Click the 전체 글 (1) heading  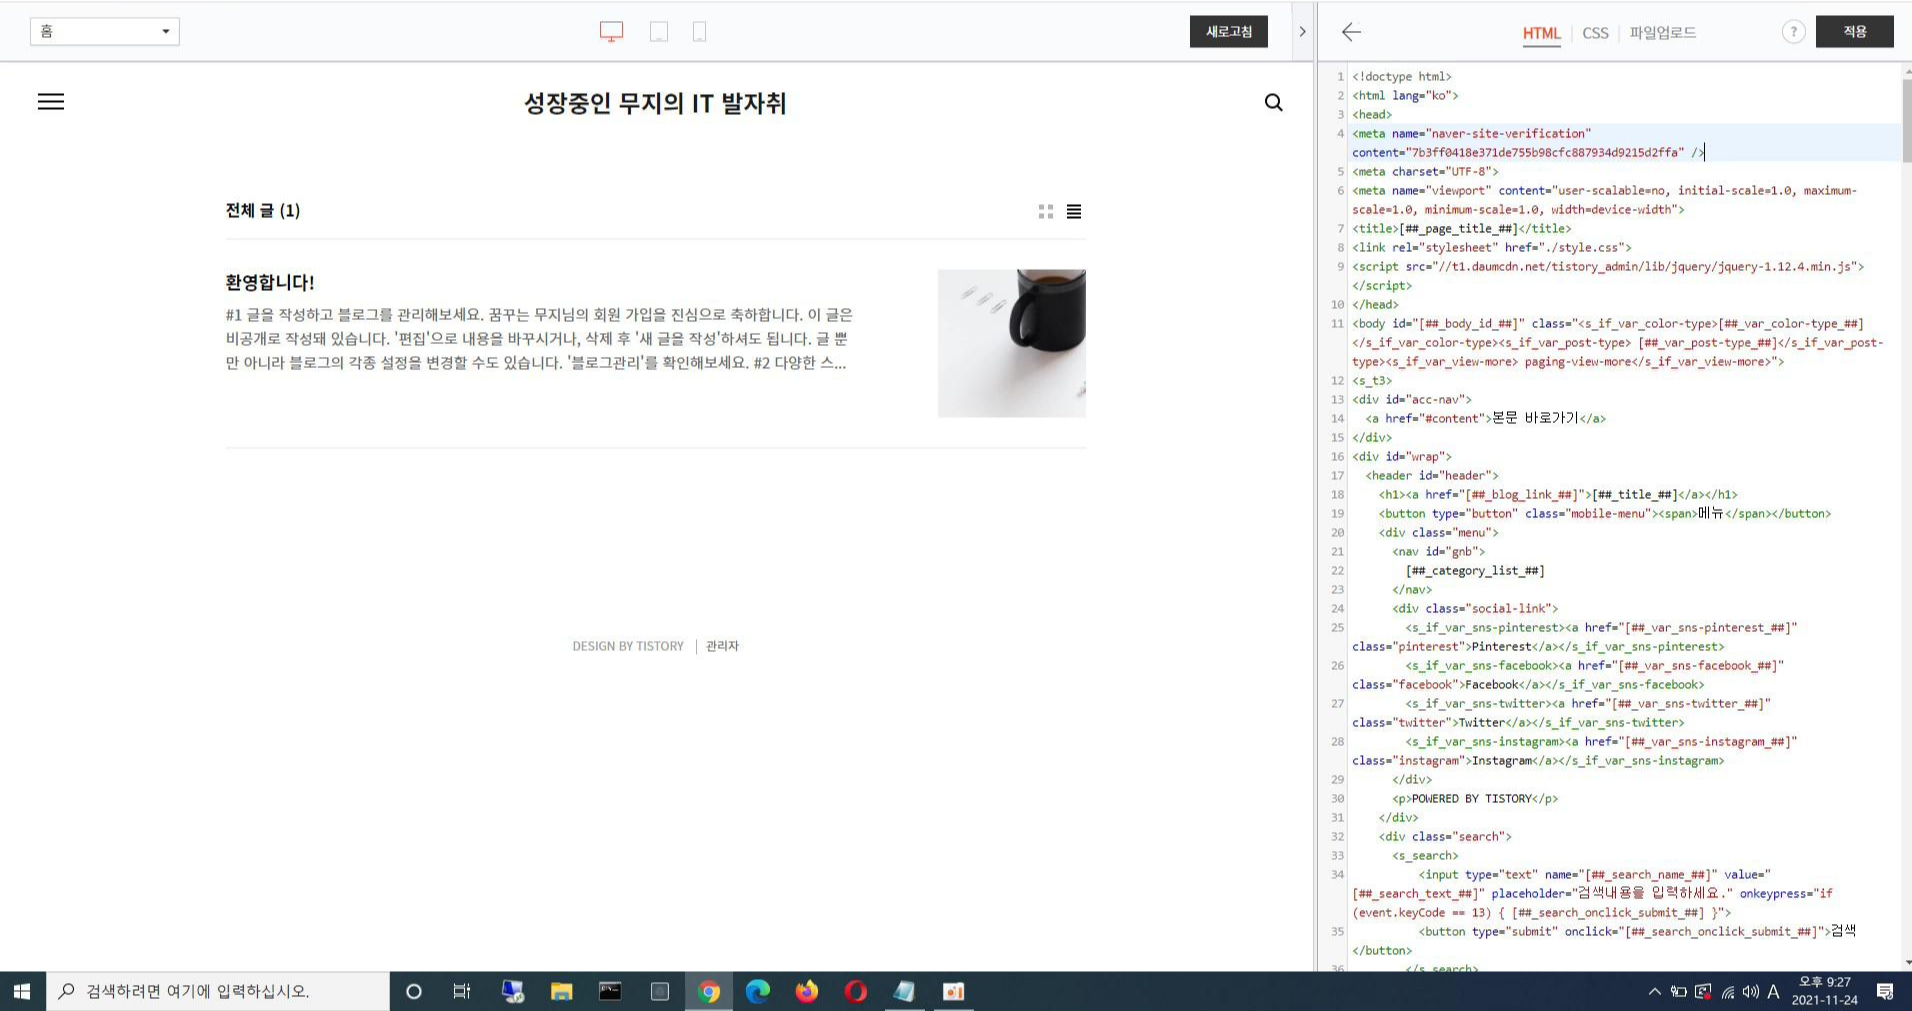click(x=263, y=210)
